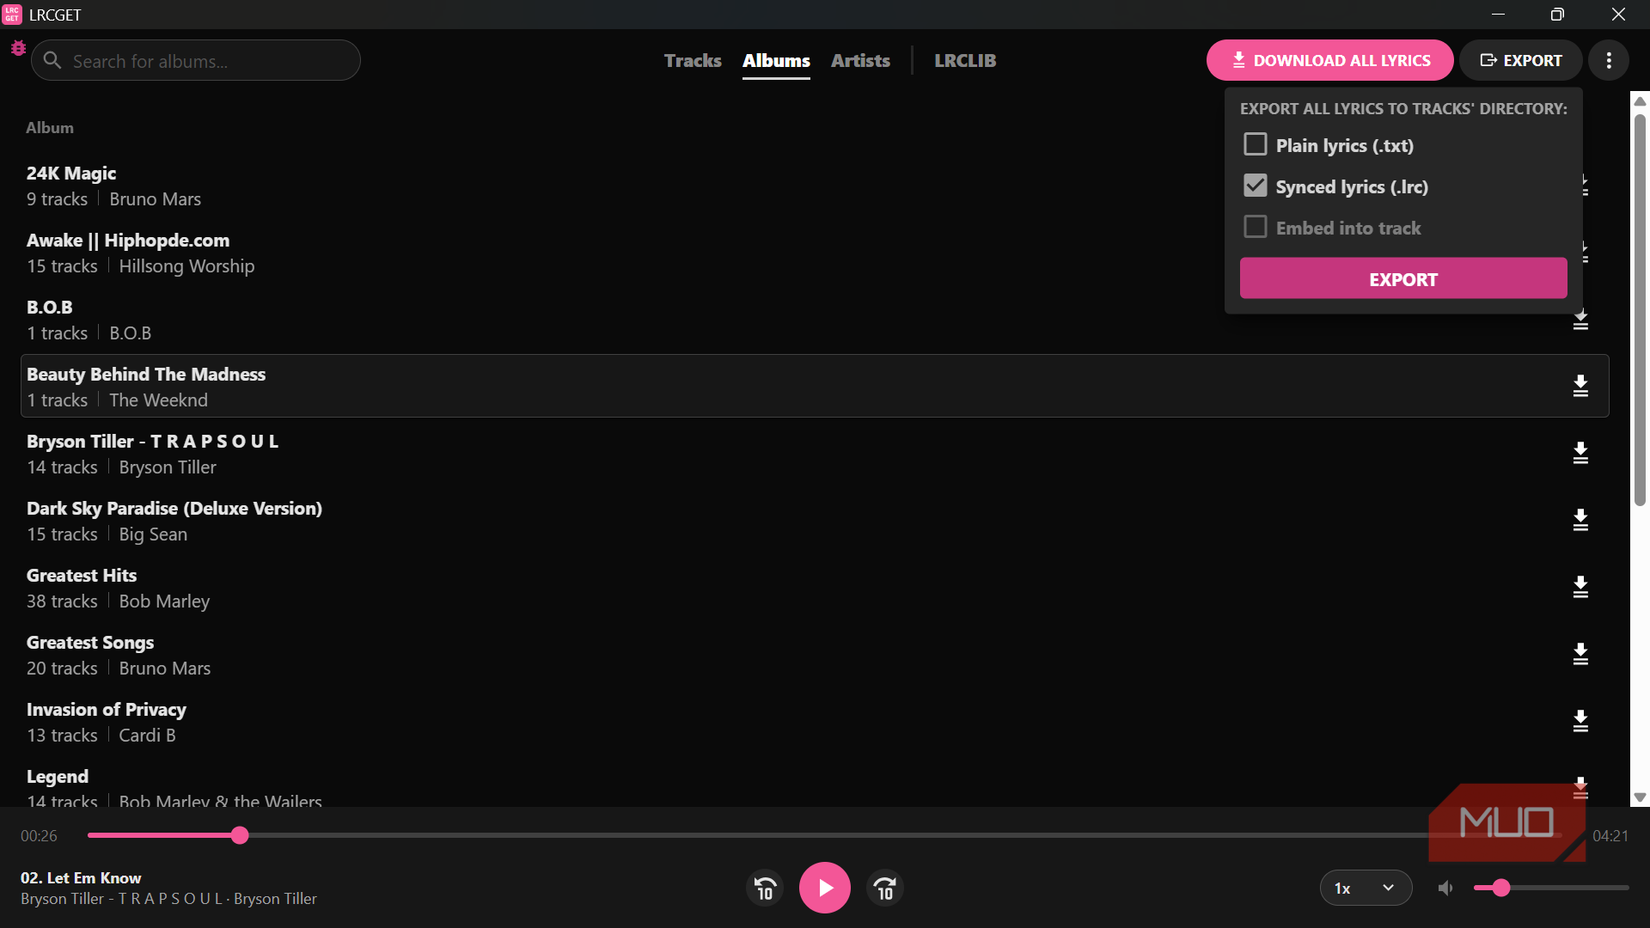Download lyrics for B.O.B album
Viewport: 1650px width, 928px height.
1580,321
